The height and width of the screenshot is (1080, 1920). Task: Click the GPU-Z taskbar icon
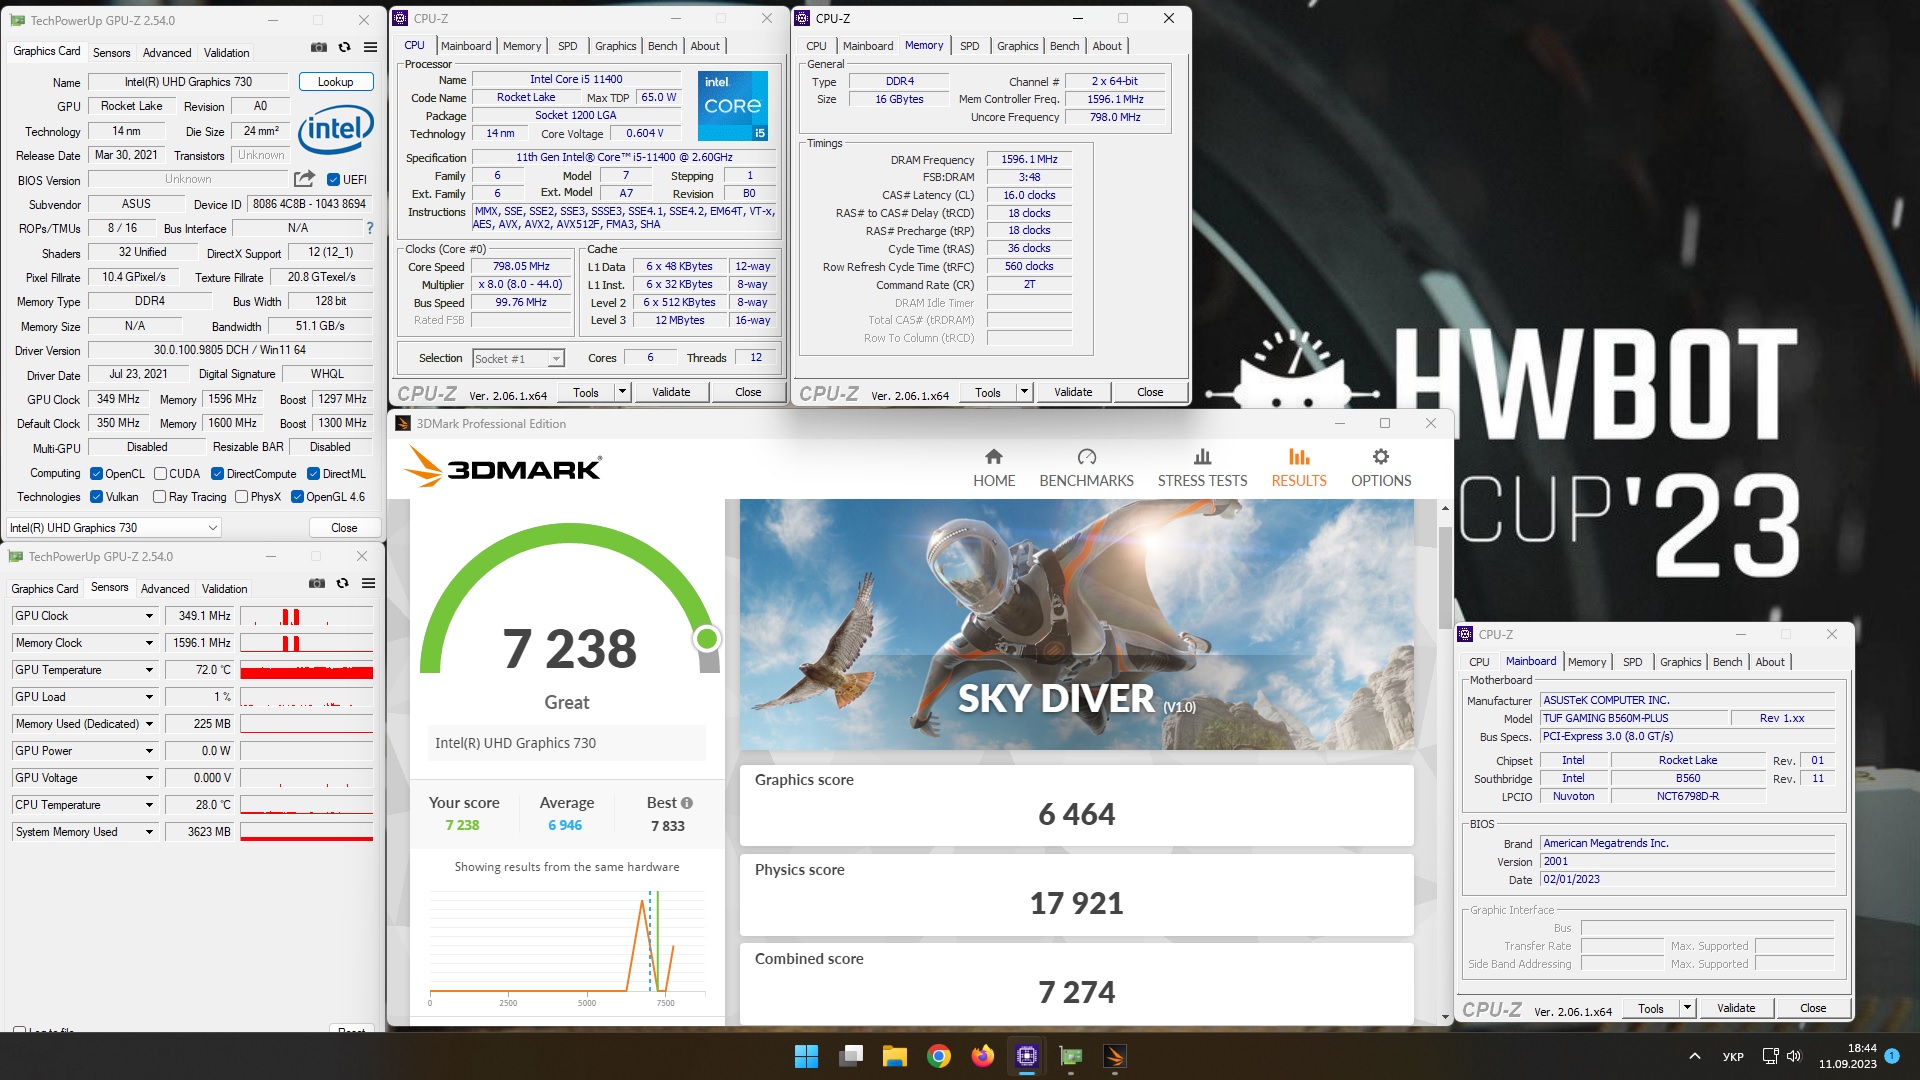point(1071,1056)
